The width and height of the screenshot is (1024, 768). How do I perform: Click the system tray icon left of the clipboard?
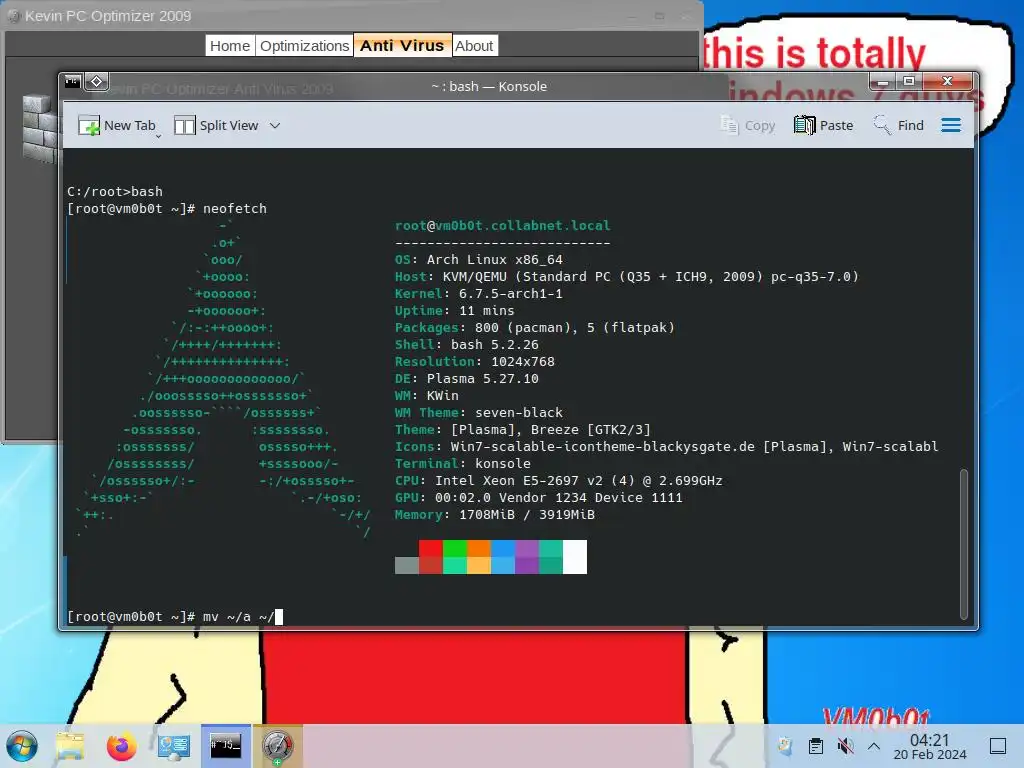pyautogui.click(x=786, y=746)
